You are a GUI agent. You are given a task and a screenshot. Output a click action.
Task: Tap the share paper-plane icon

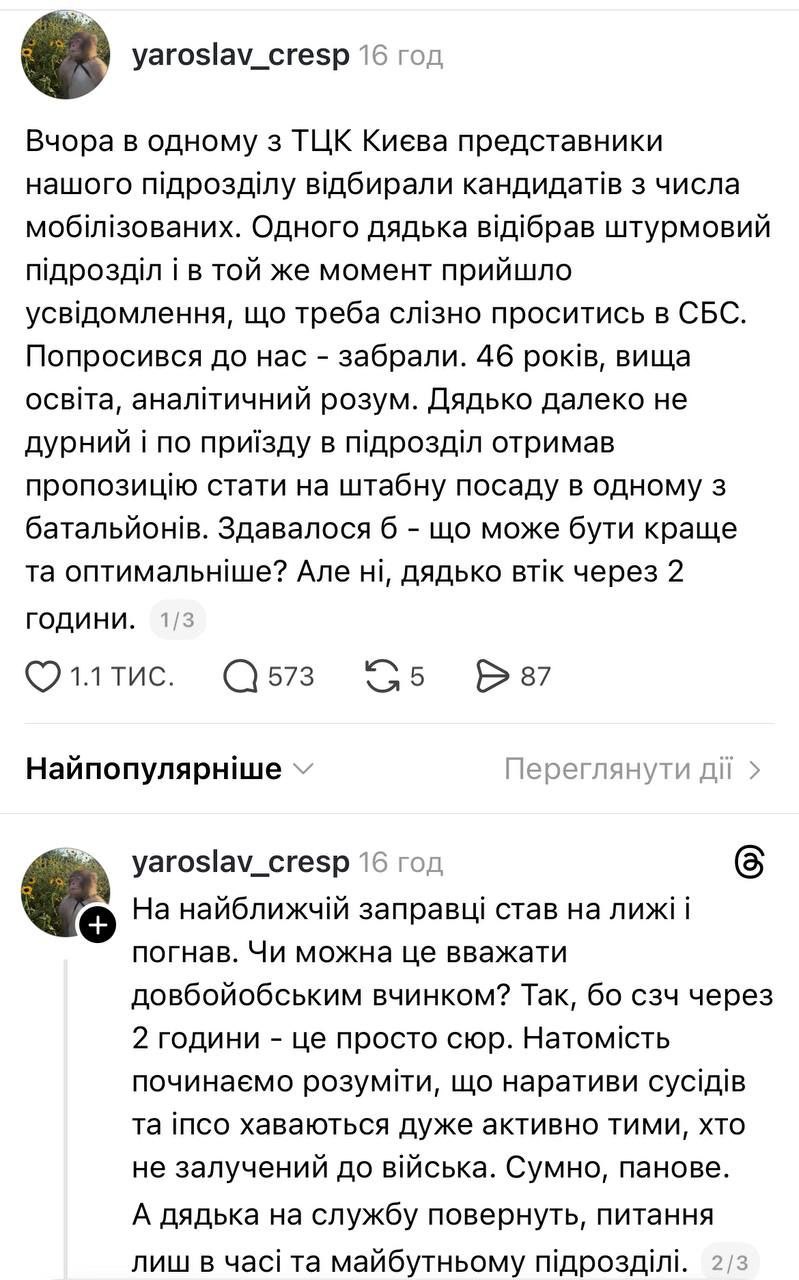point(493,677)
